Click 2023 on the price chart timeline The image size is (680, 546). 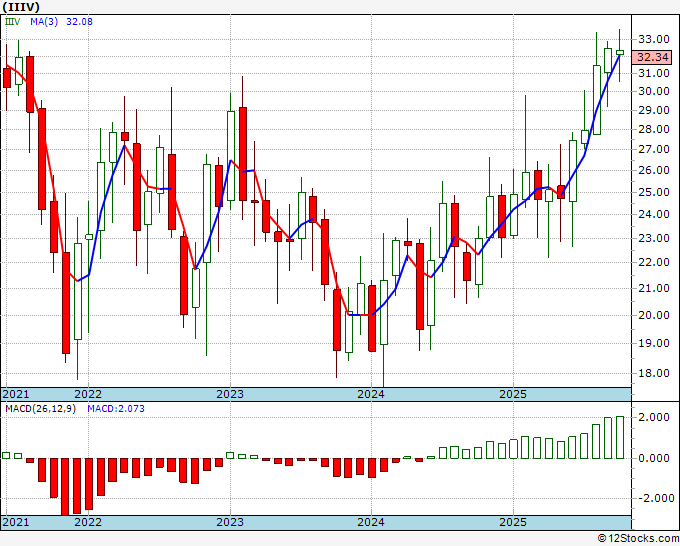(230, 394)
